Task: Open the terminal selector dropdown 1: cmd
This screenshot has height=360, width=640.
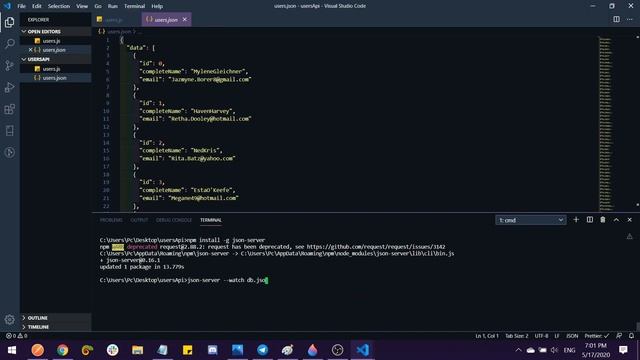Action: (531, 220)
